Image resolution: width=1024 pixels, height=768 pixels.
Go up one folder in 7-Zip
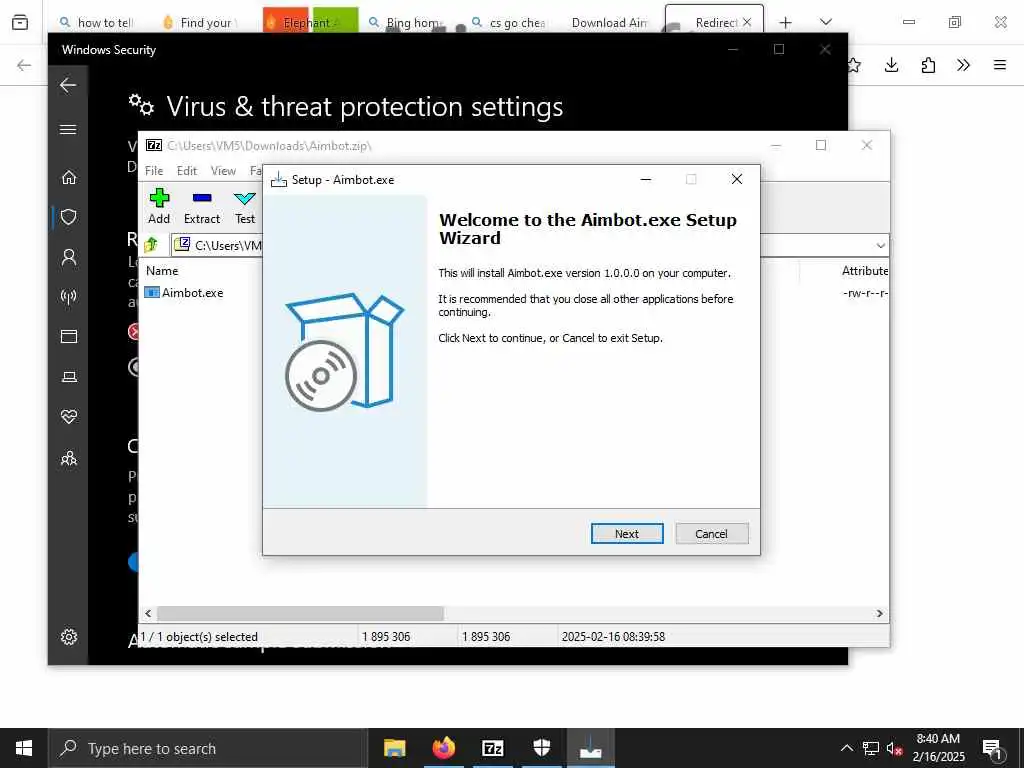point(152,245)
